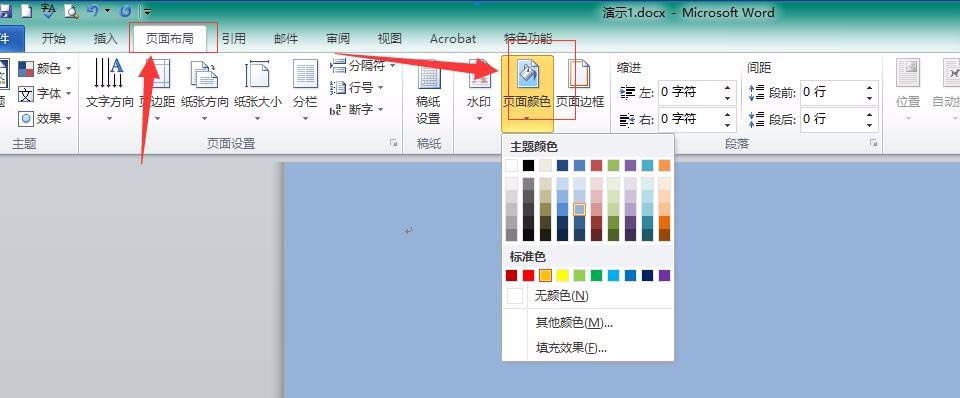Click the 文字方向 text direction icon

109,73
